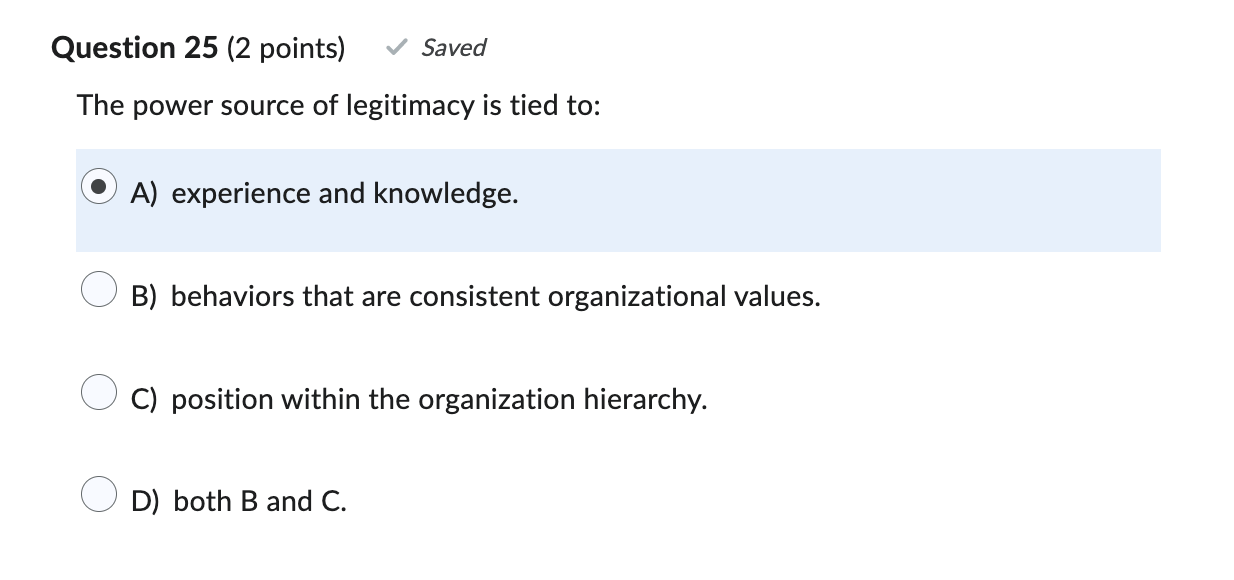1234x580 pixels.
Task: Click answer C position within organization hierarchy
Action: click(439, 399)
